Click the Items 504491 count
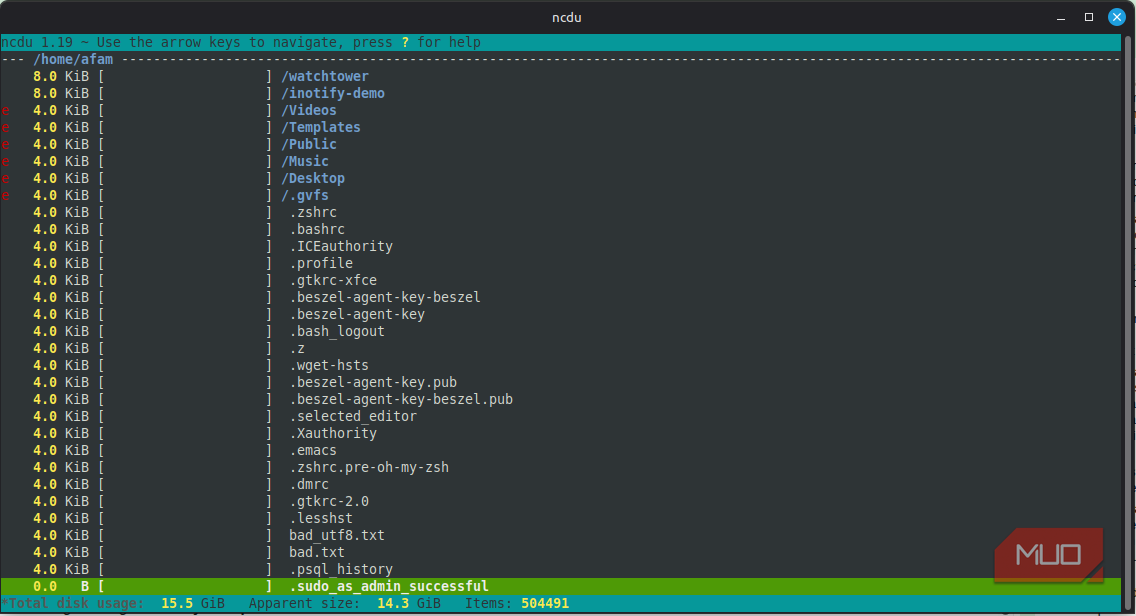This screenshot has width=1136, height=616. pos(545,604)
